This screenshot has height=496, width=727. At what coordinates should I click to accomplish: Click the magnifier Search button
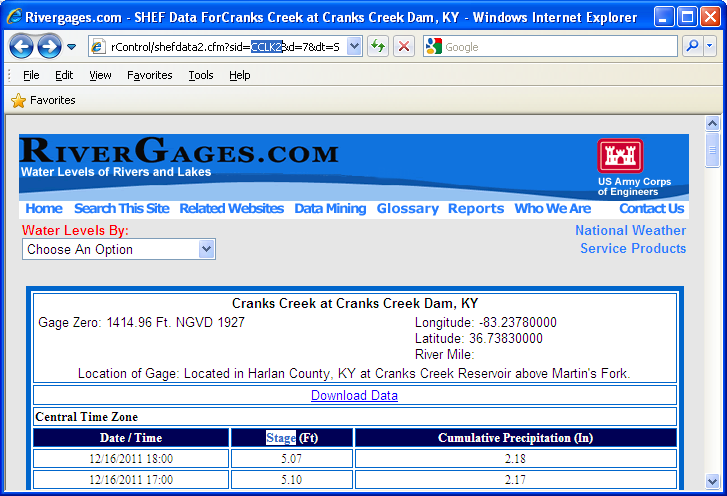click(692, 47)
